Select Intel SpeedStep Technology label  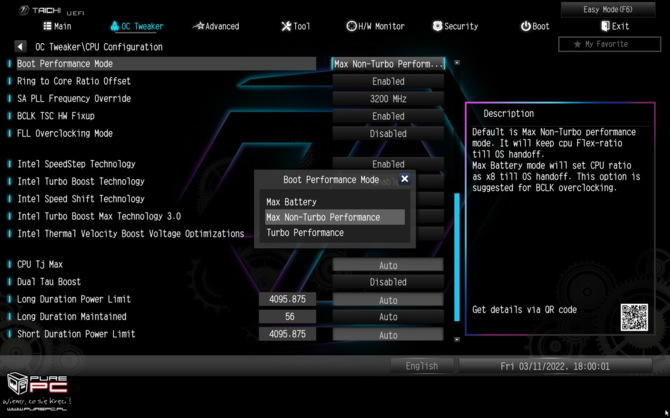76,164
